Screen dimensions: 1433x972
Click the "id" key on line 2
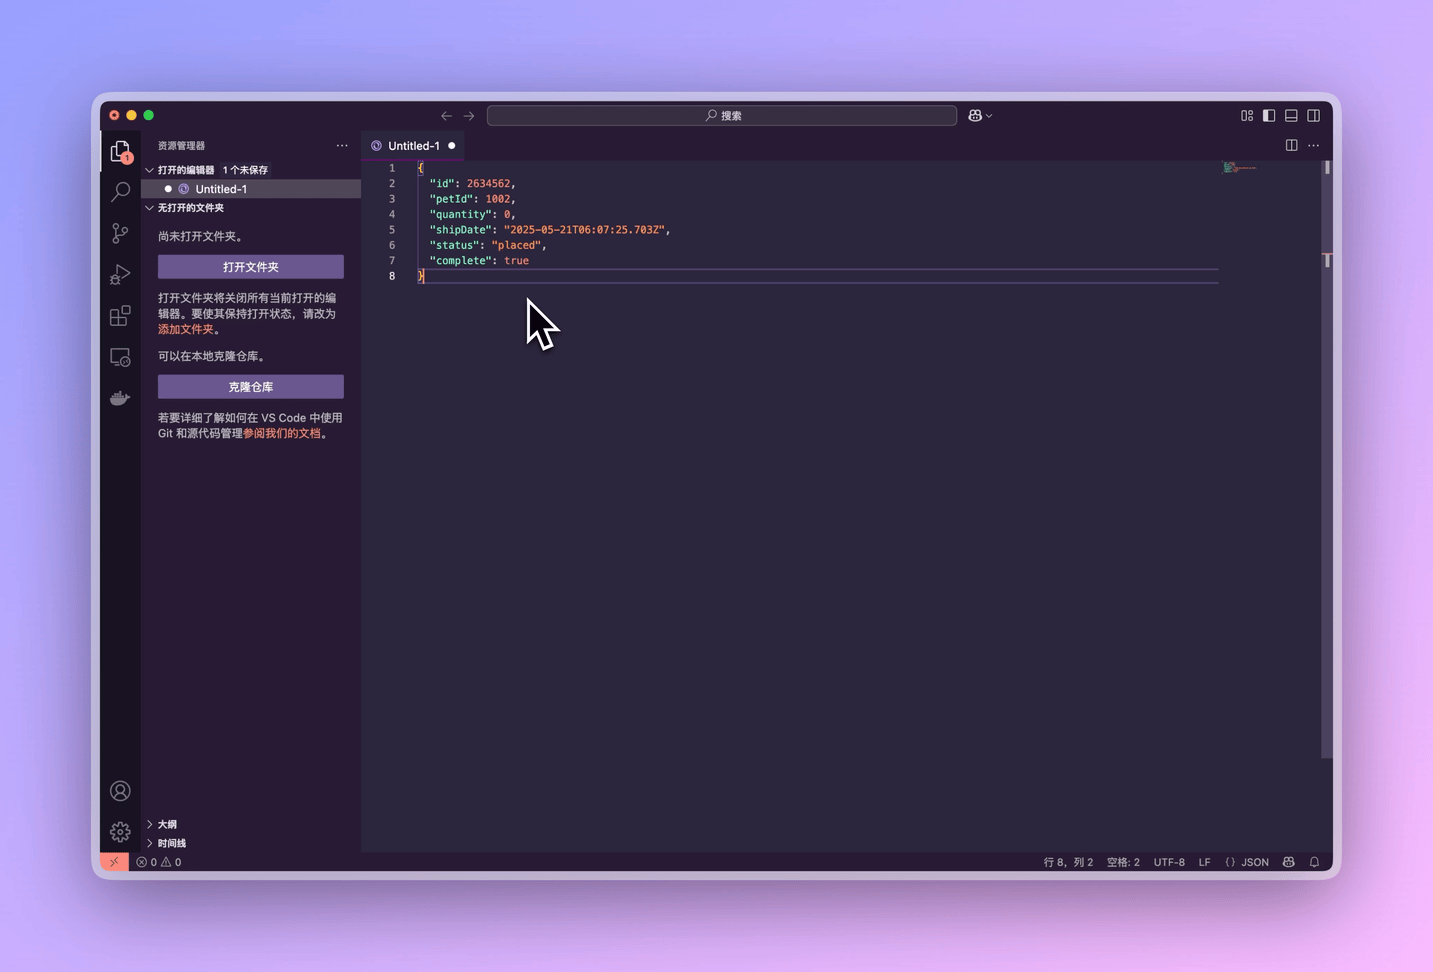442,184
